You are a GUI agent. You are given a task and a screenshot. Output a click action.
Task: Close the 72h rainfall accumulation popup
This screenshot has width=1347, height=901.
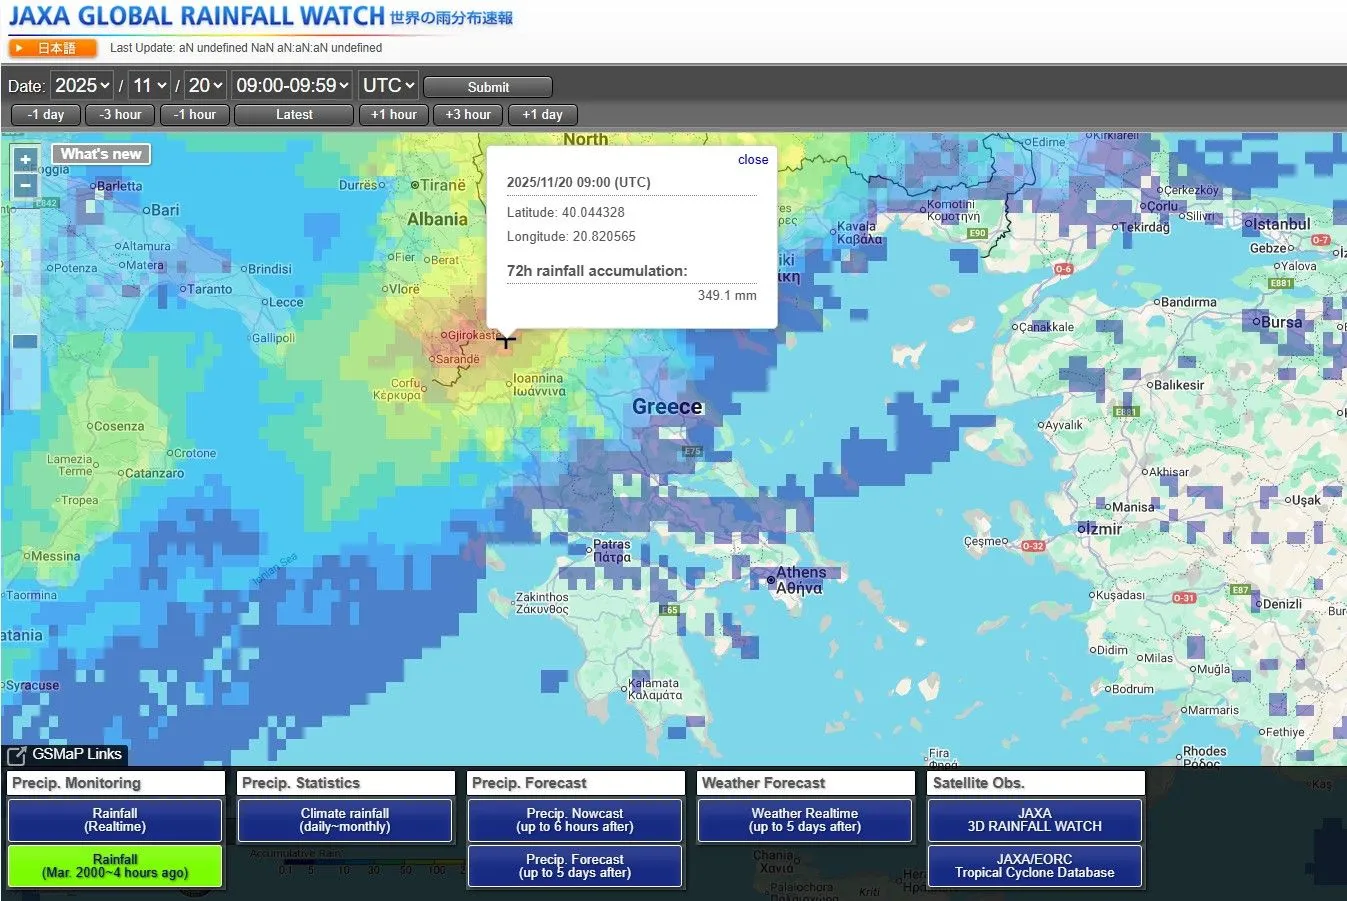click(x=752, y=160)
